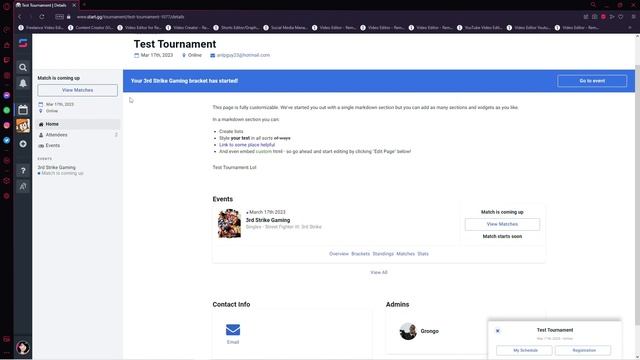The image size is (640, 360).
Task: Click My Schedule button in popup
Action: pos(525,350)
